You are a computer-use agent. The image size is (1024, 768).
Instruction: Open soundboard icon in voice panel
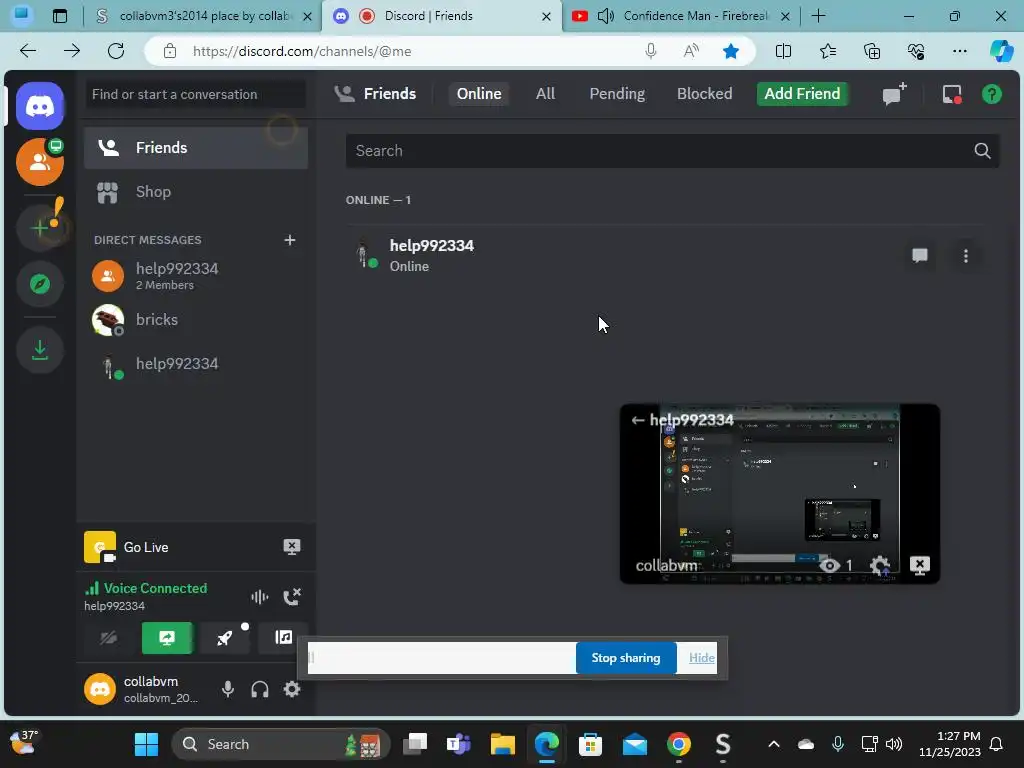(x=283, y=638)
